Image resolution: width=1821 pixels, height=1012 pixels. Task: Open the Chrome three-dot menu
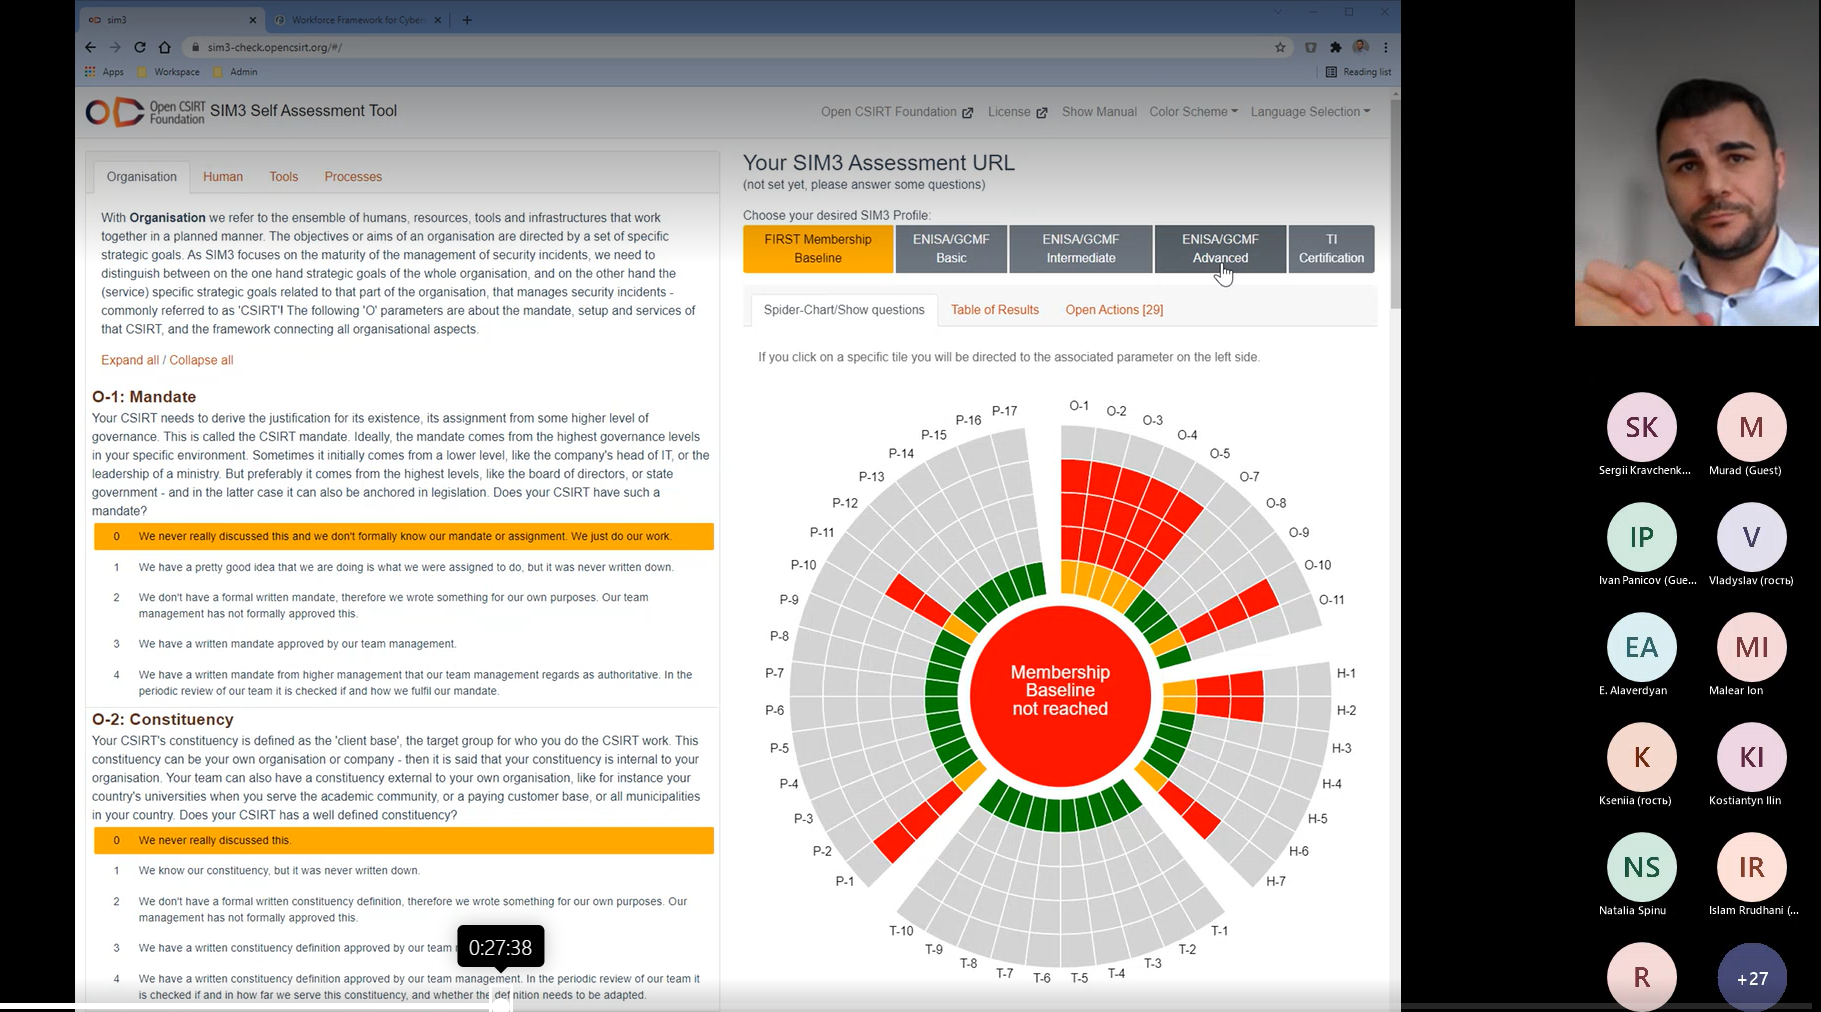pyautogui.click(x=1386, y=47)
